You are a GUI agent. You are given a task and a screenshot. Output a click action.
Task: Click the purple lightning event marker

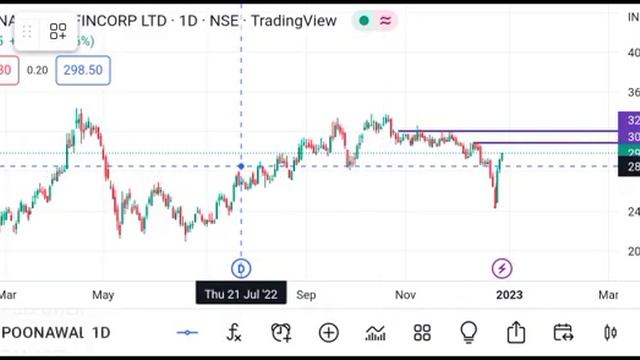[502, 269]
